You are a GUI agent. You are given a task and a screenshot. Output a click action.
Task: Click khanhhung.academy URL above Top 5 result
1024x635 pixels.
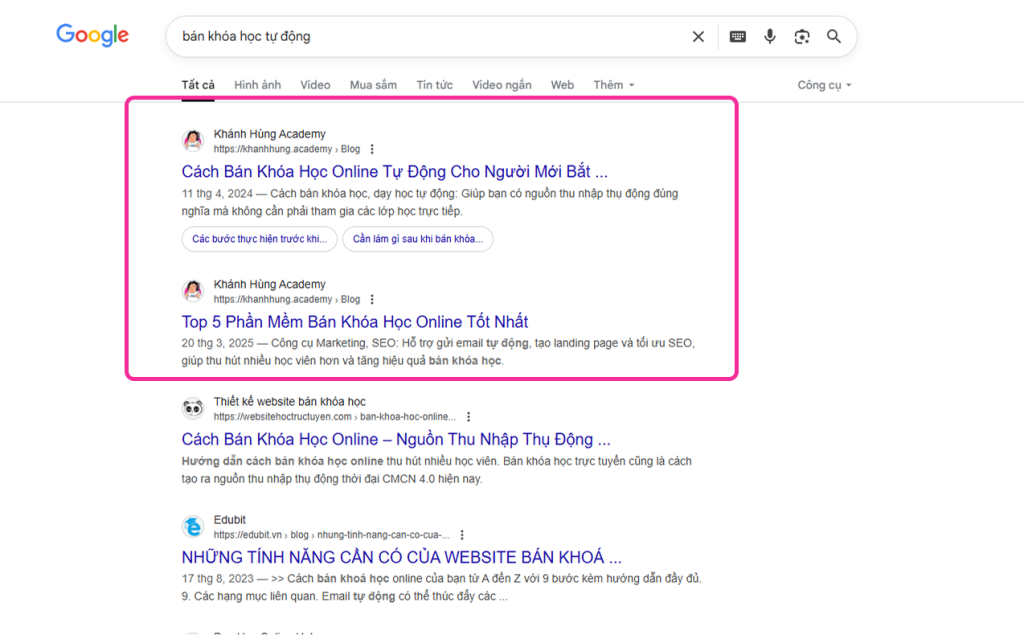[287, 299]
